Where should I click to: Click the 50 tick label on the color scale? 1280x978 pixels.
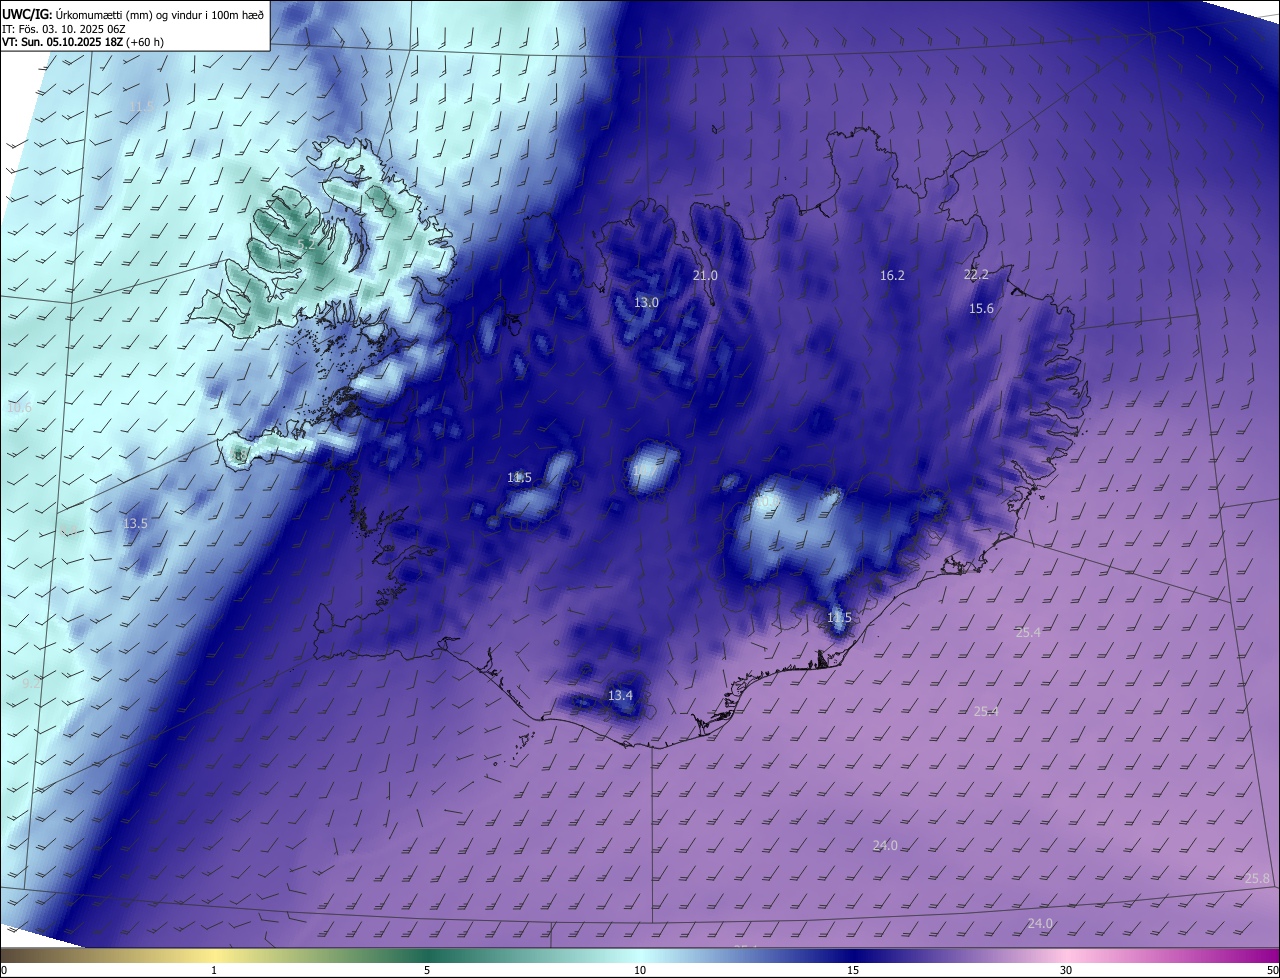pyautogui.click(x=1272, y=970)
